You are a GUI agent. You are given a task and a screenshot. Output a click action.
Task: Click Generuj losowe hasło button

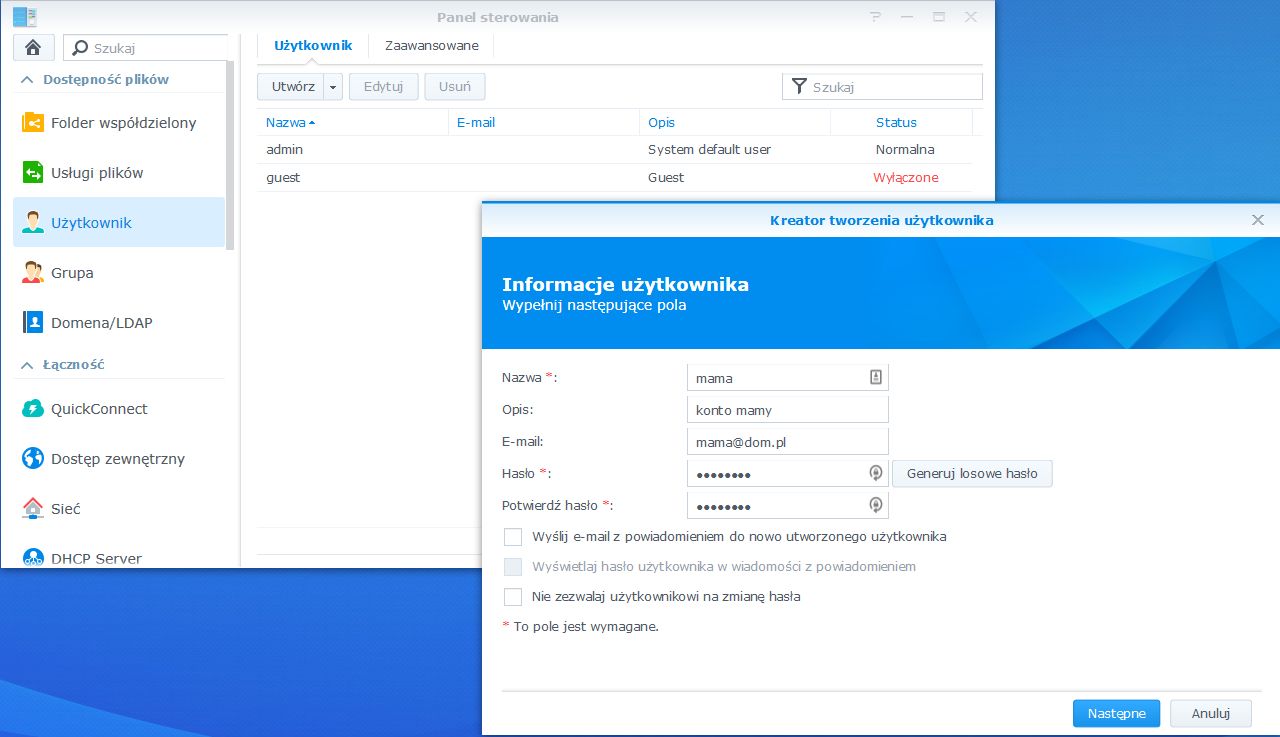(972, 473)
